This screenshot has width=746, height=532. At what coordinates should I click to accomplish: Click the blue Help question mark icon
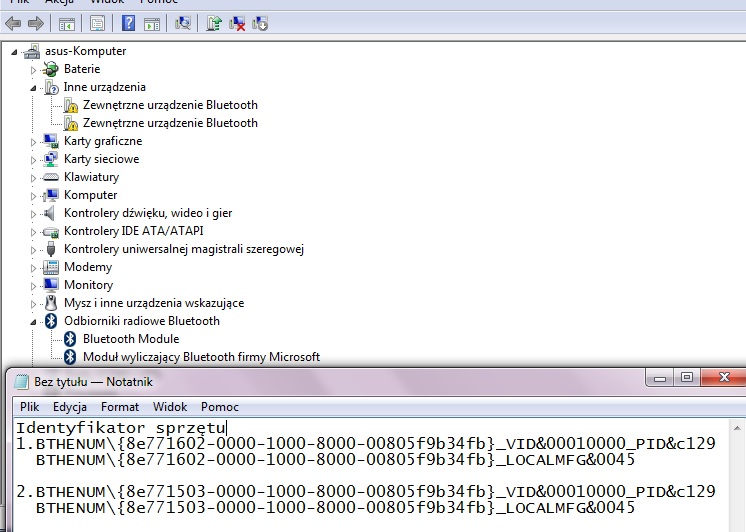(x=128, y=23)
